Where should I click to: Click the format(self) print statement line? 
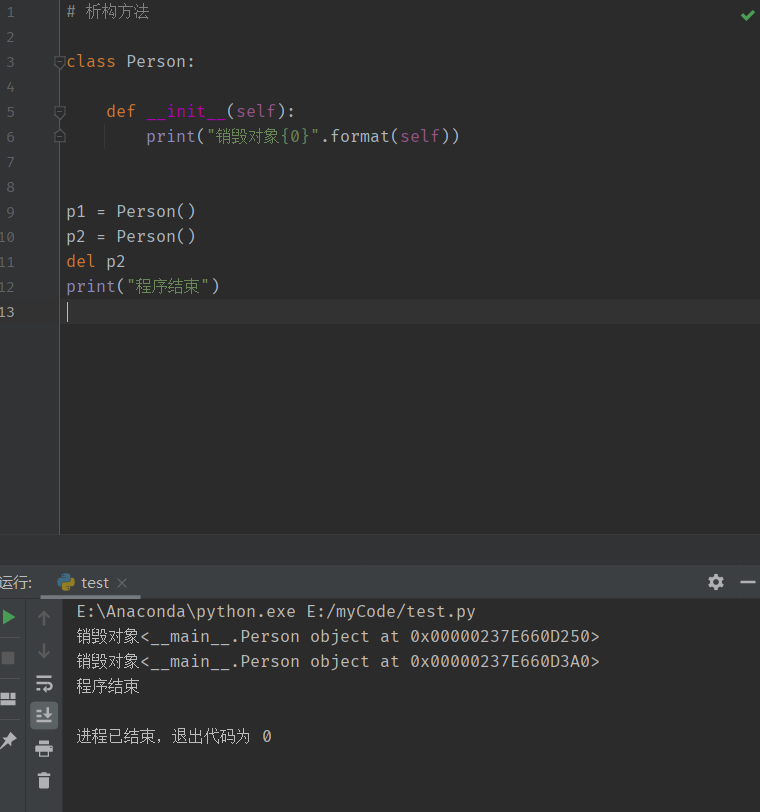302,136
